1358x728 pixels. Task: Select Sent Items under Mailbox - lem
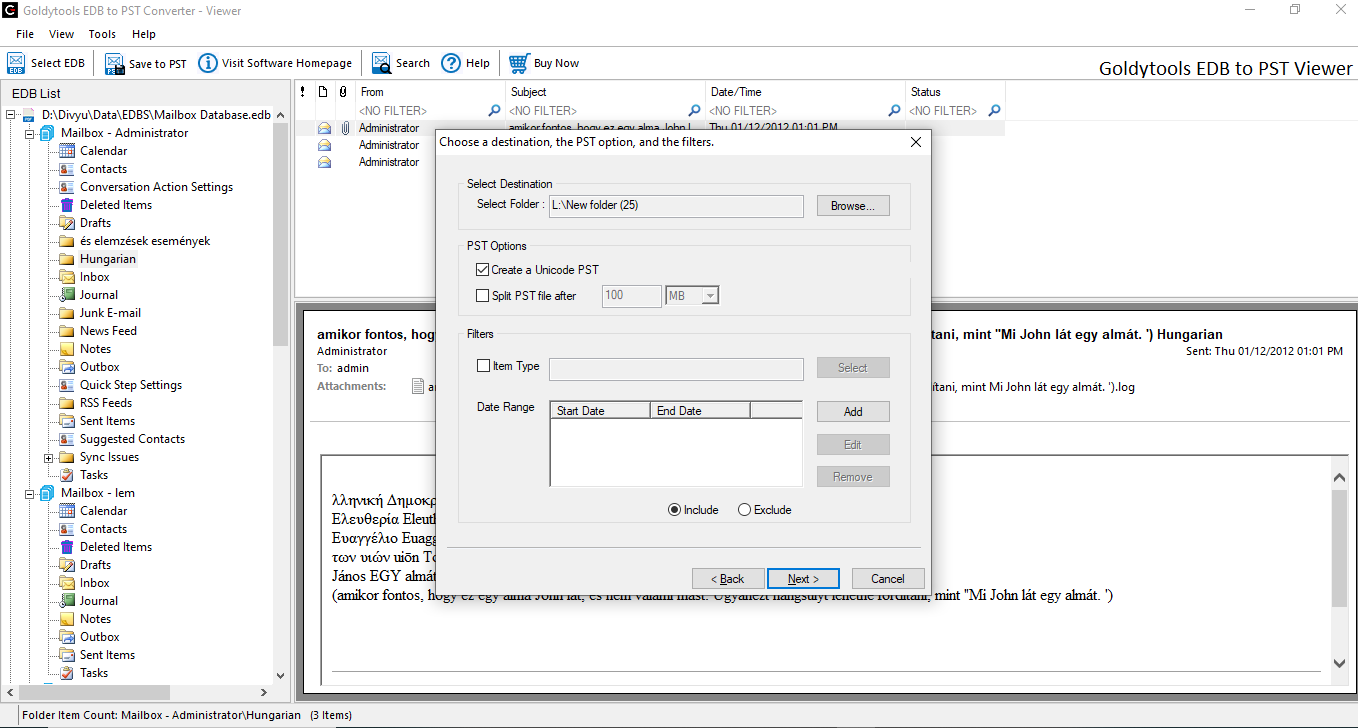[x=107, y=655]
